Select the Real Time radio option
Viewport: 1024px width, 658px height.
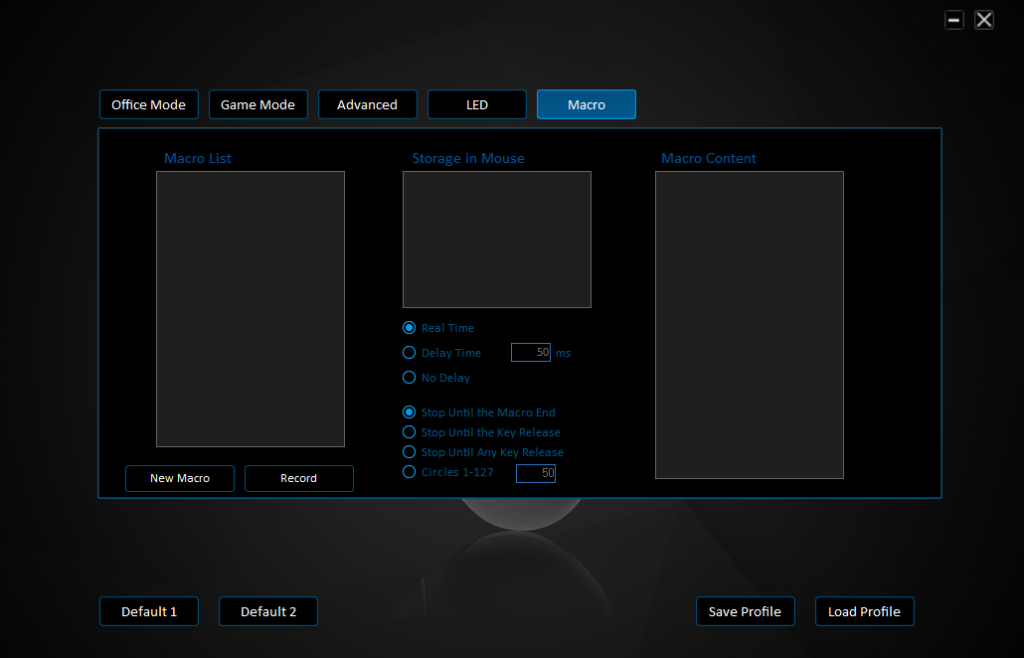[x=409, y=328]
